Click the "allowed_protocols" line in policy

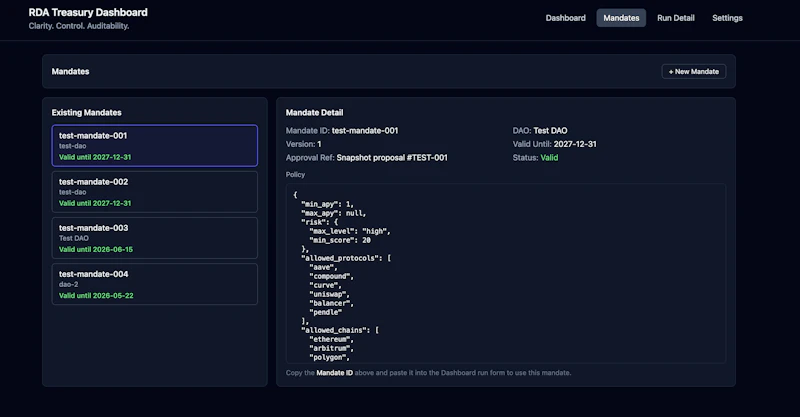pyautogui.click(x=346, y=258)
